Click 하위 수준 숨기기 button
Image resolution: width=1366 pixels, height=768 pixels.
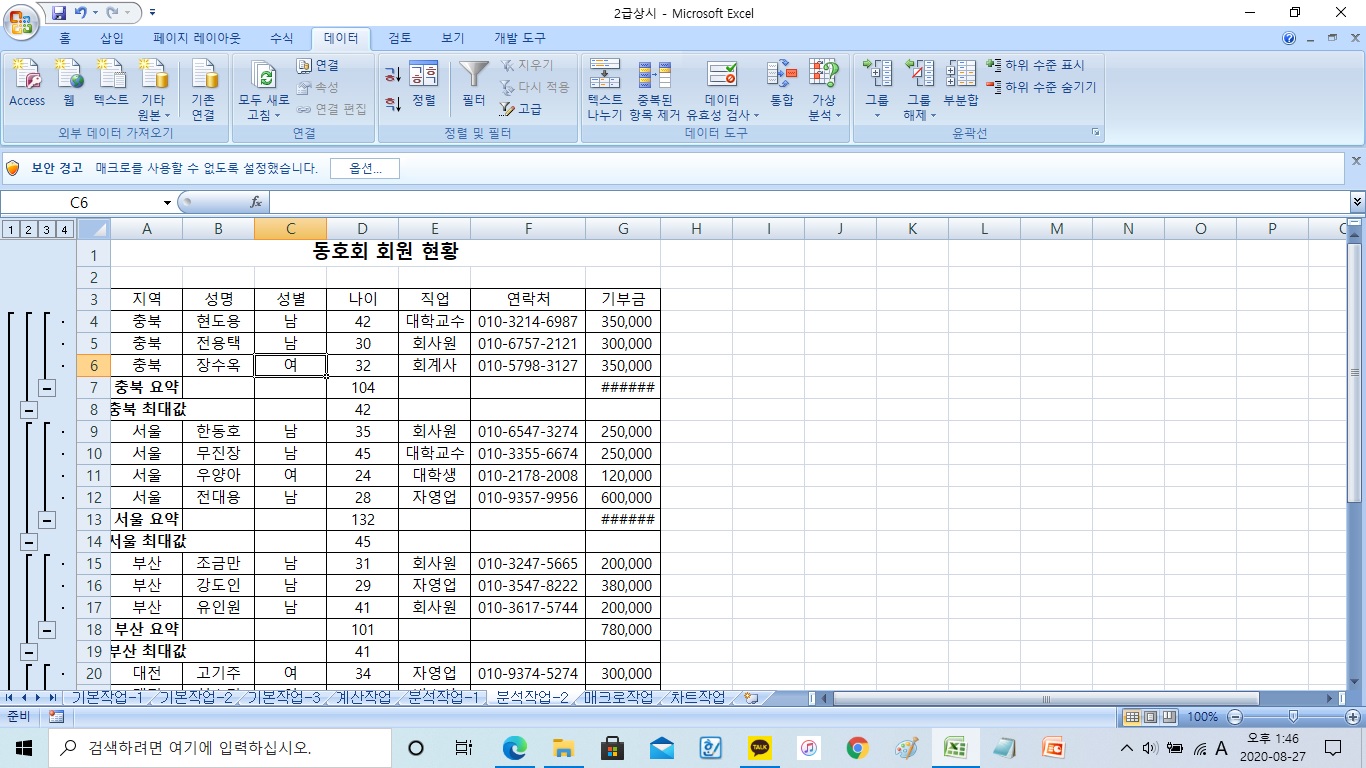(1042, 87)
